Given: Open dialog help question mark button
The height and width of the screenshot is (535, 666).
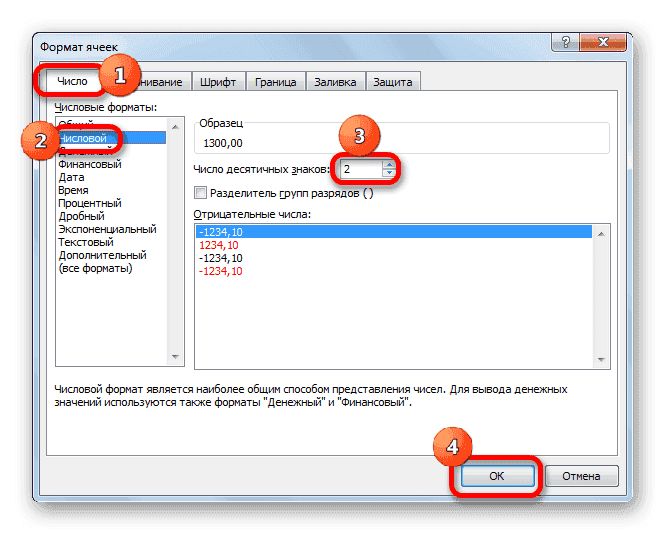Looking at the screenshot, I should tap(565, 42).
